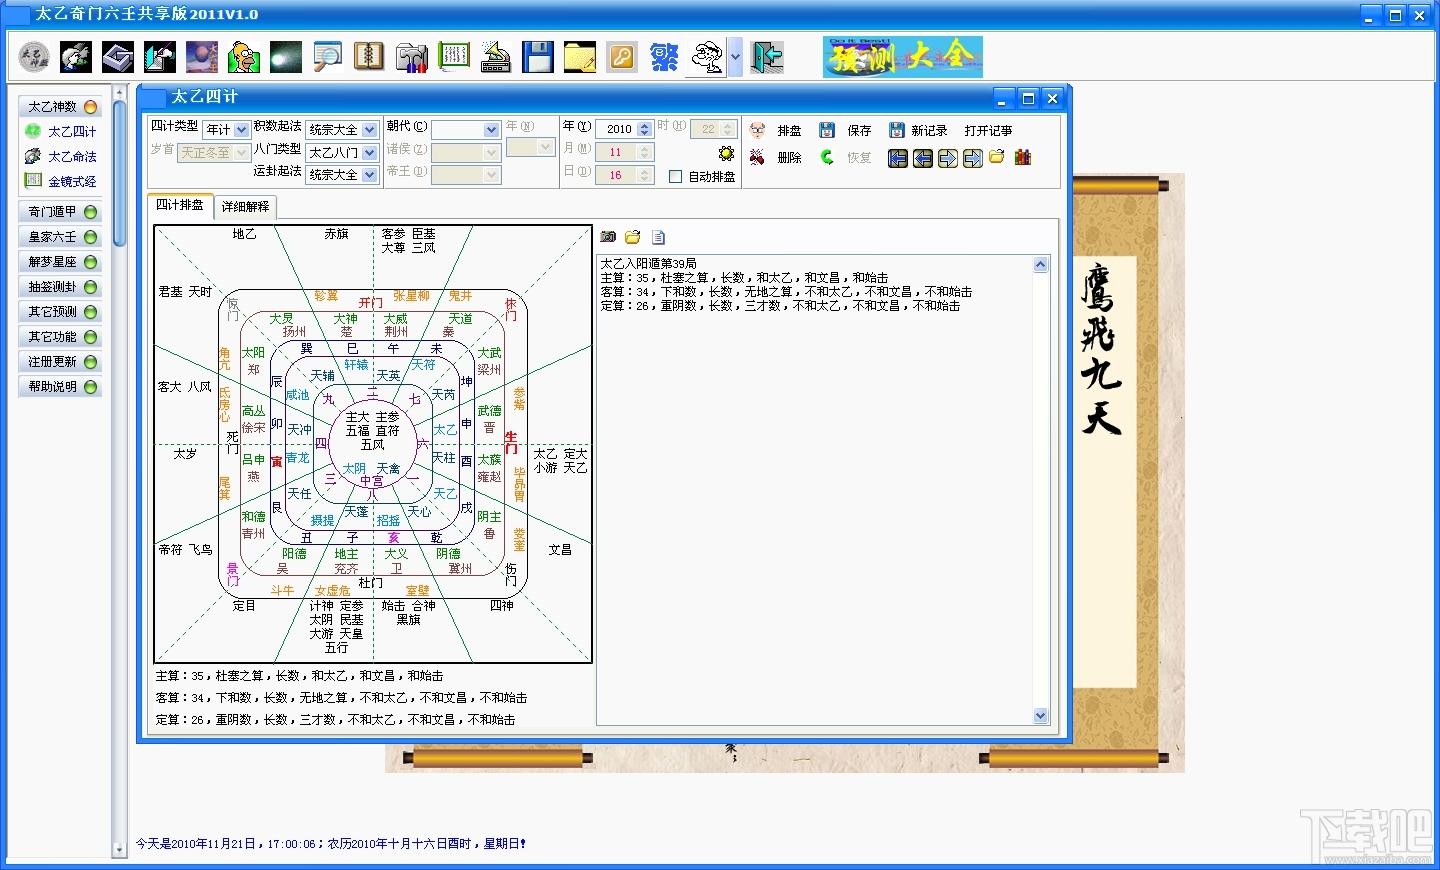Viewport: 1440px width, 870px height.
Task: Click the golden key toolbar icon
Action: coord(621,57)
